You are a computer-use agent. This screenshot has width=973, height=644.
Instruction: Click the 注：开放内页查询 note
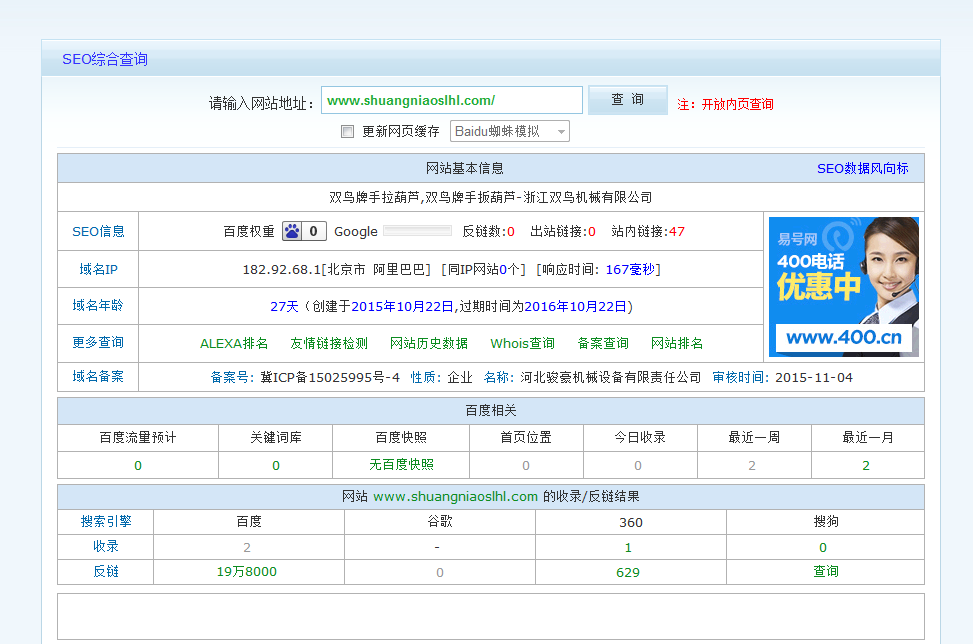725,105
